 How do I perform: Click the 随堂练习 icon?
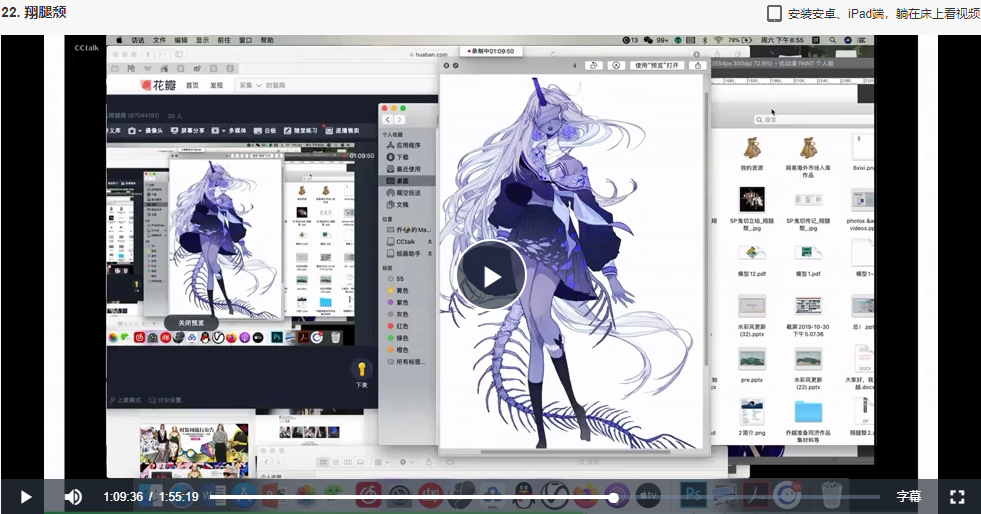click(x=287, y=131)
